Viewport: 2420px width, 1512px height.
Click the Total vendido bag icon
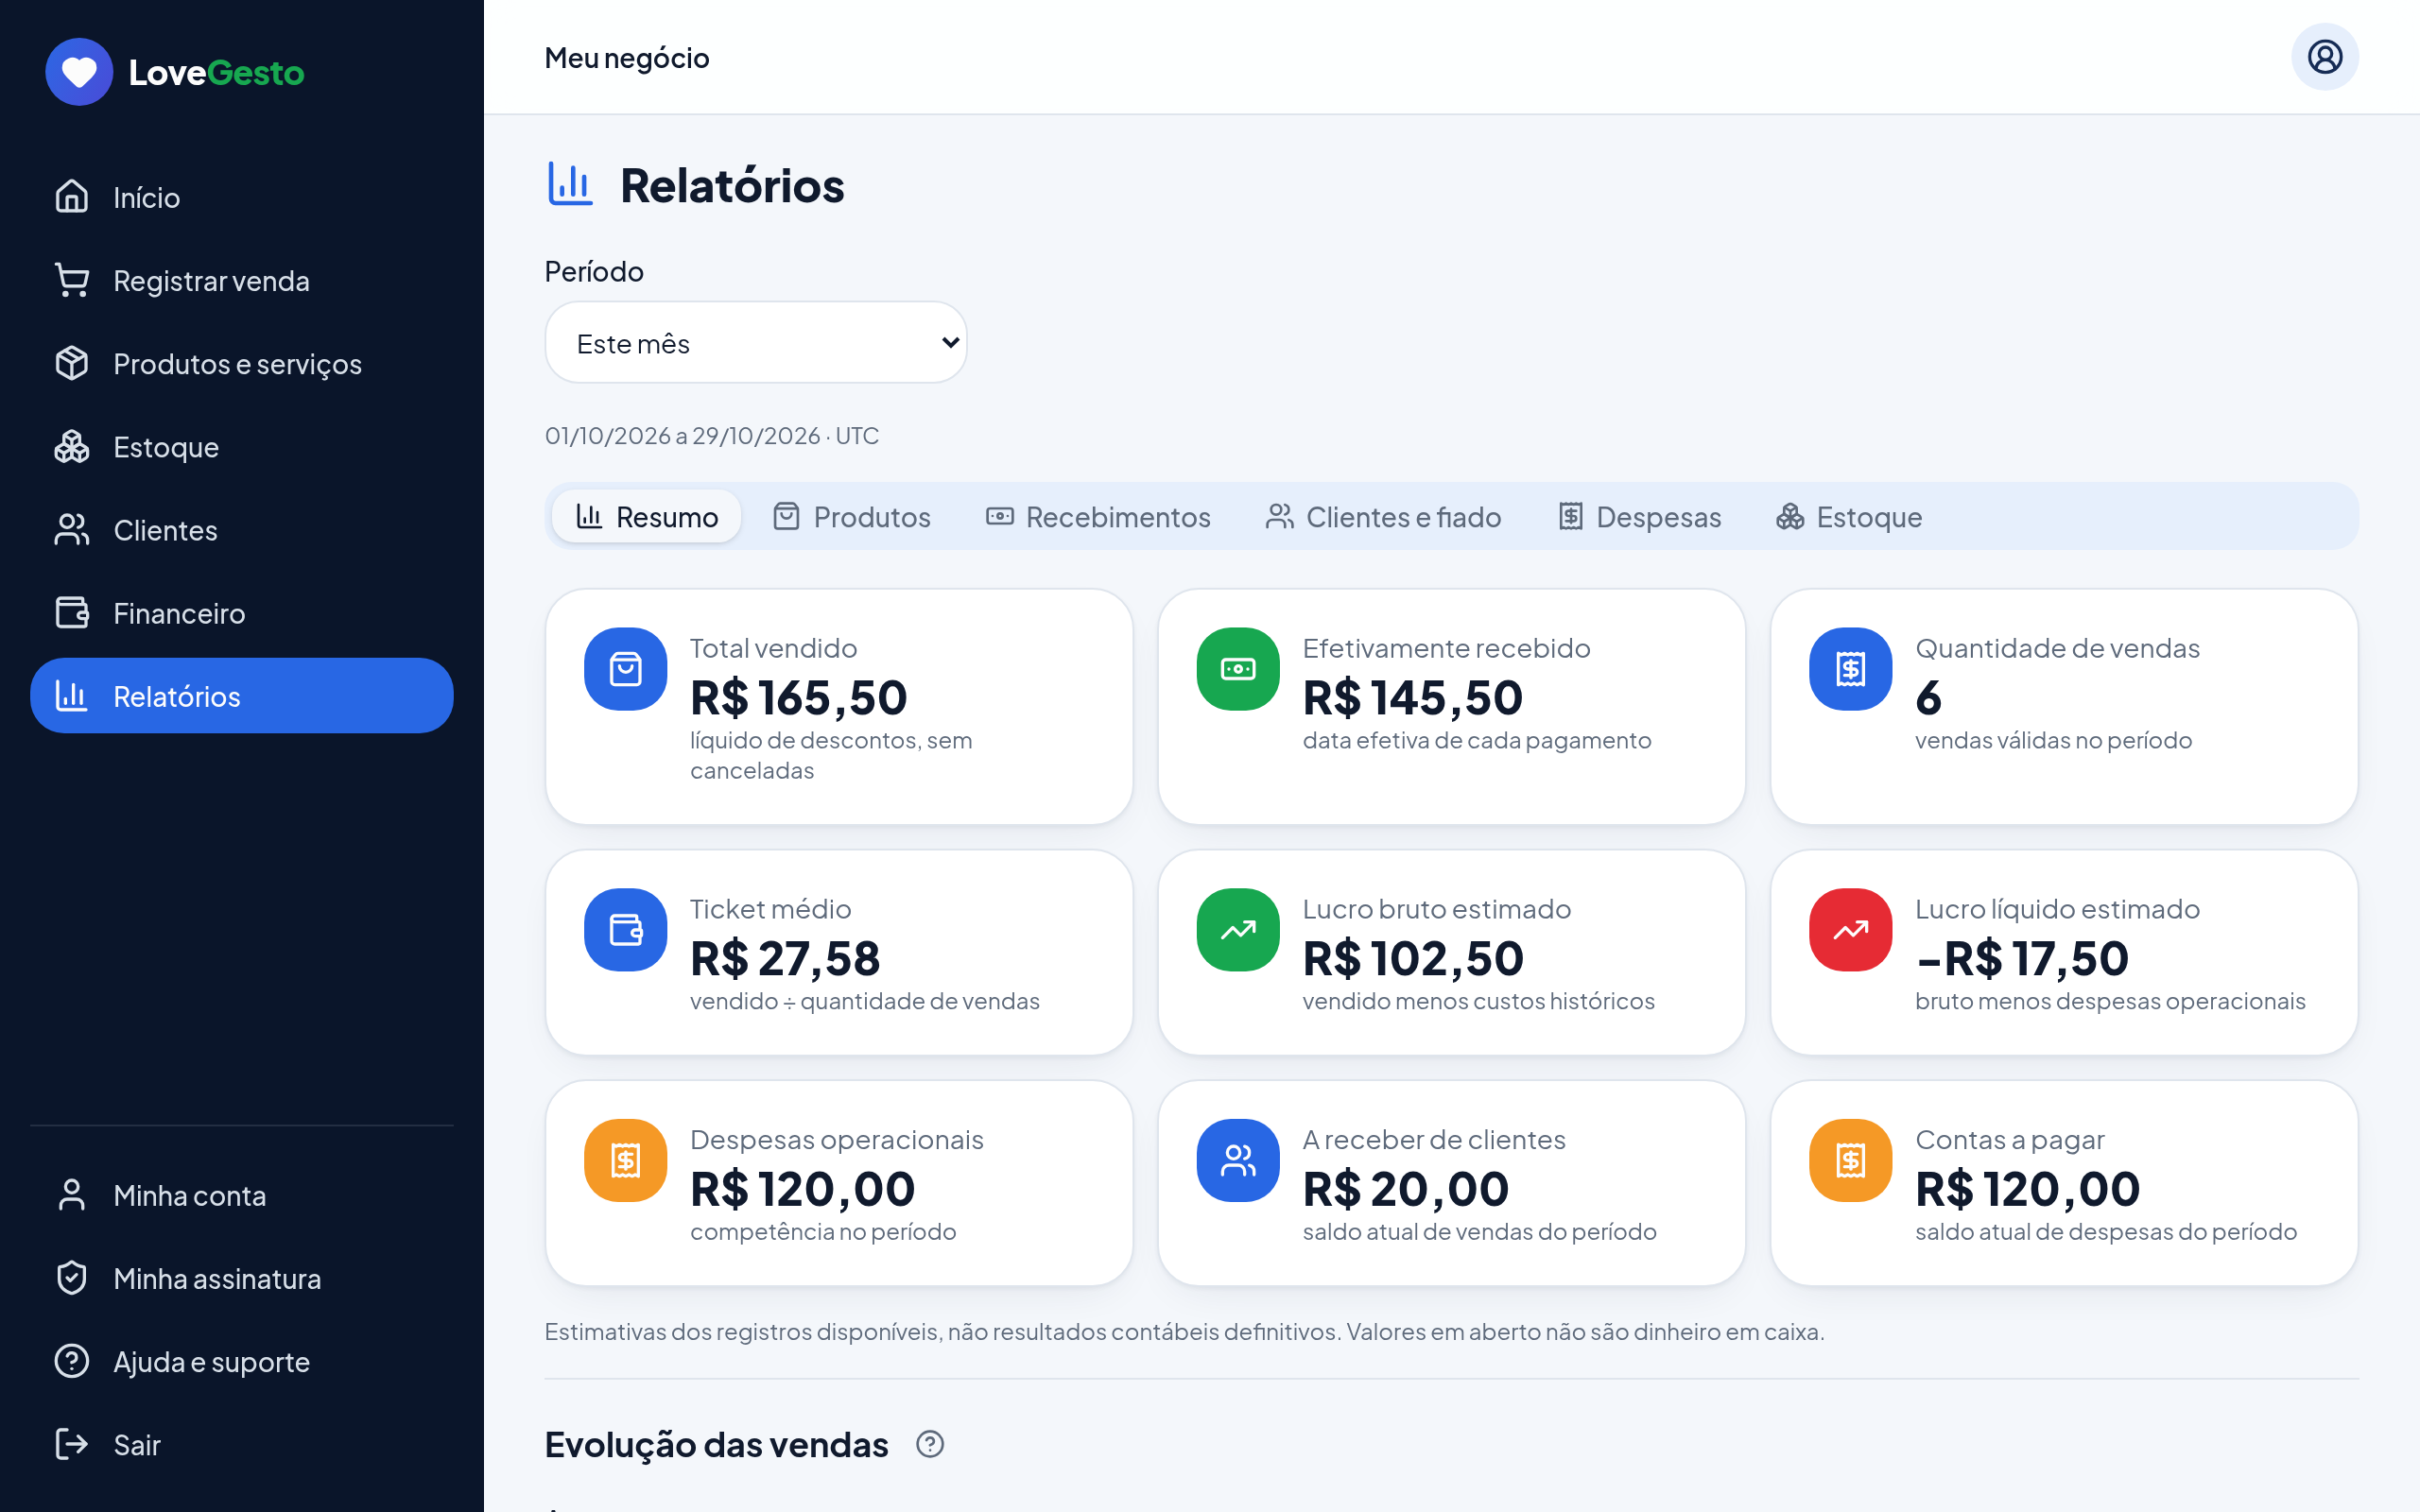(626, 669)
